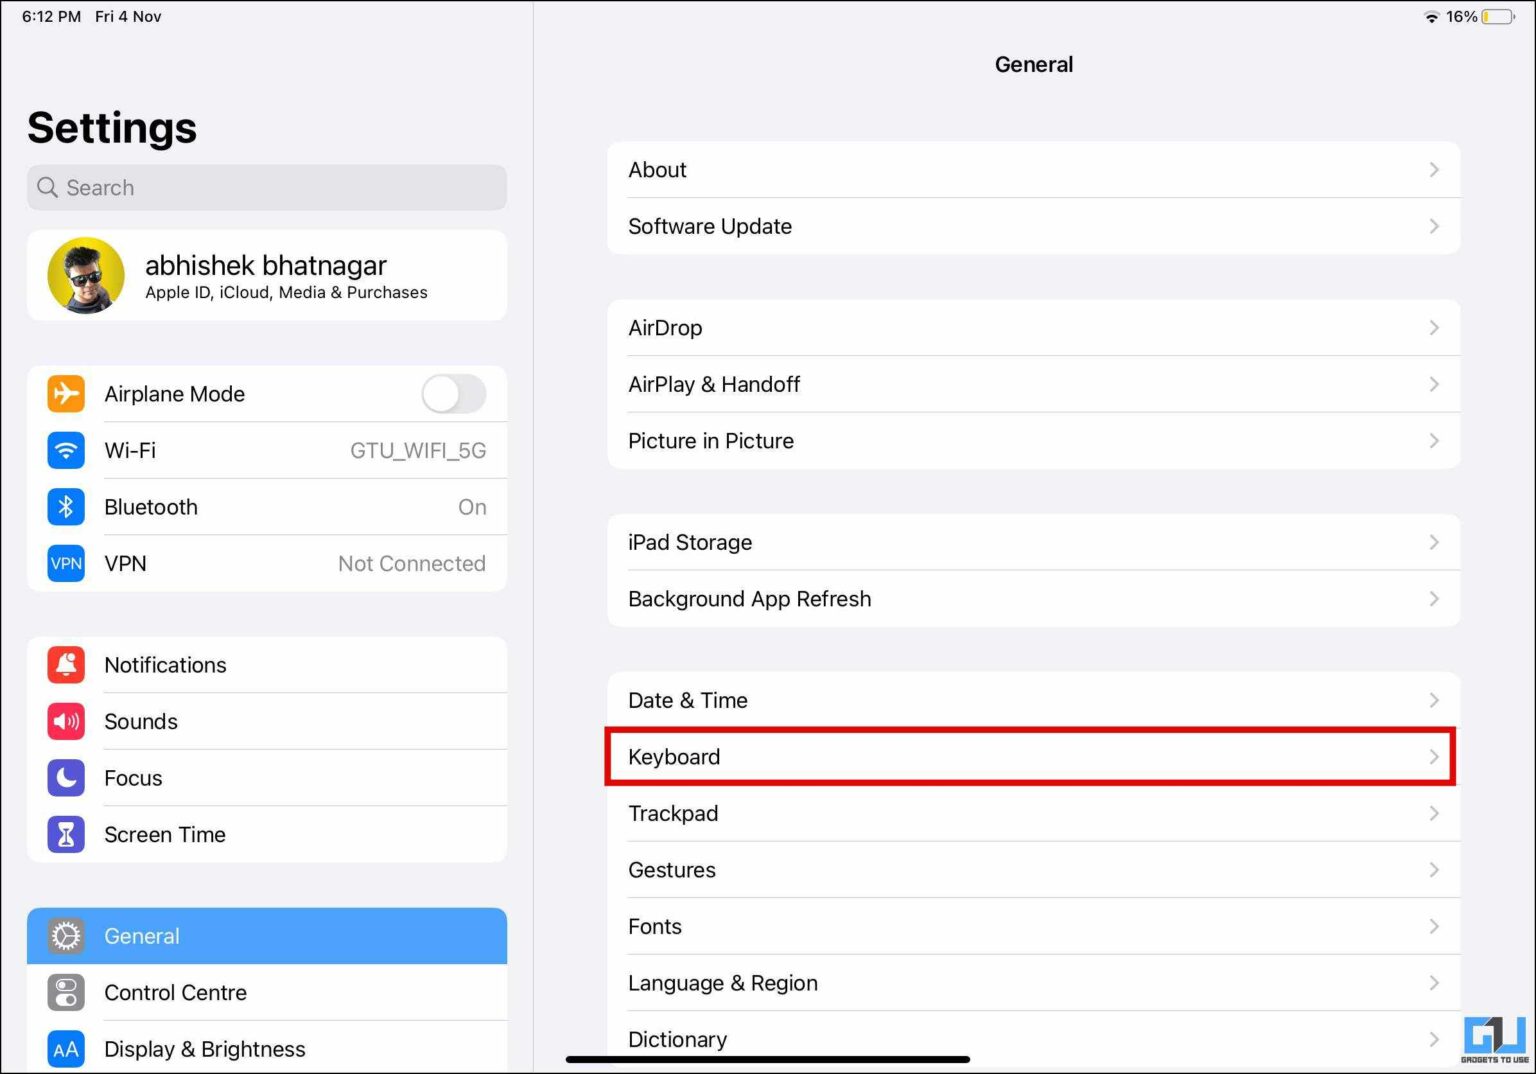Click the VPN icon in sidebar
The image size is (1536, 1074).
[65, 563]
